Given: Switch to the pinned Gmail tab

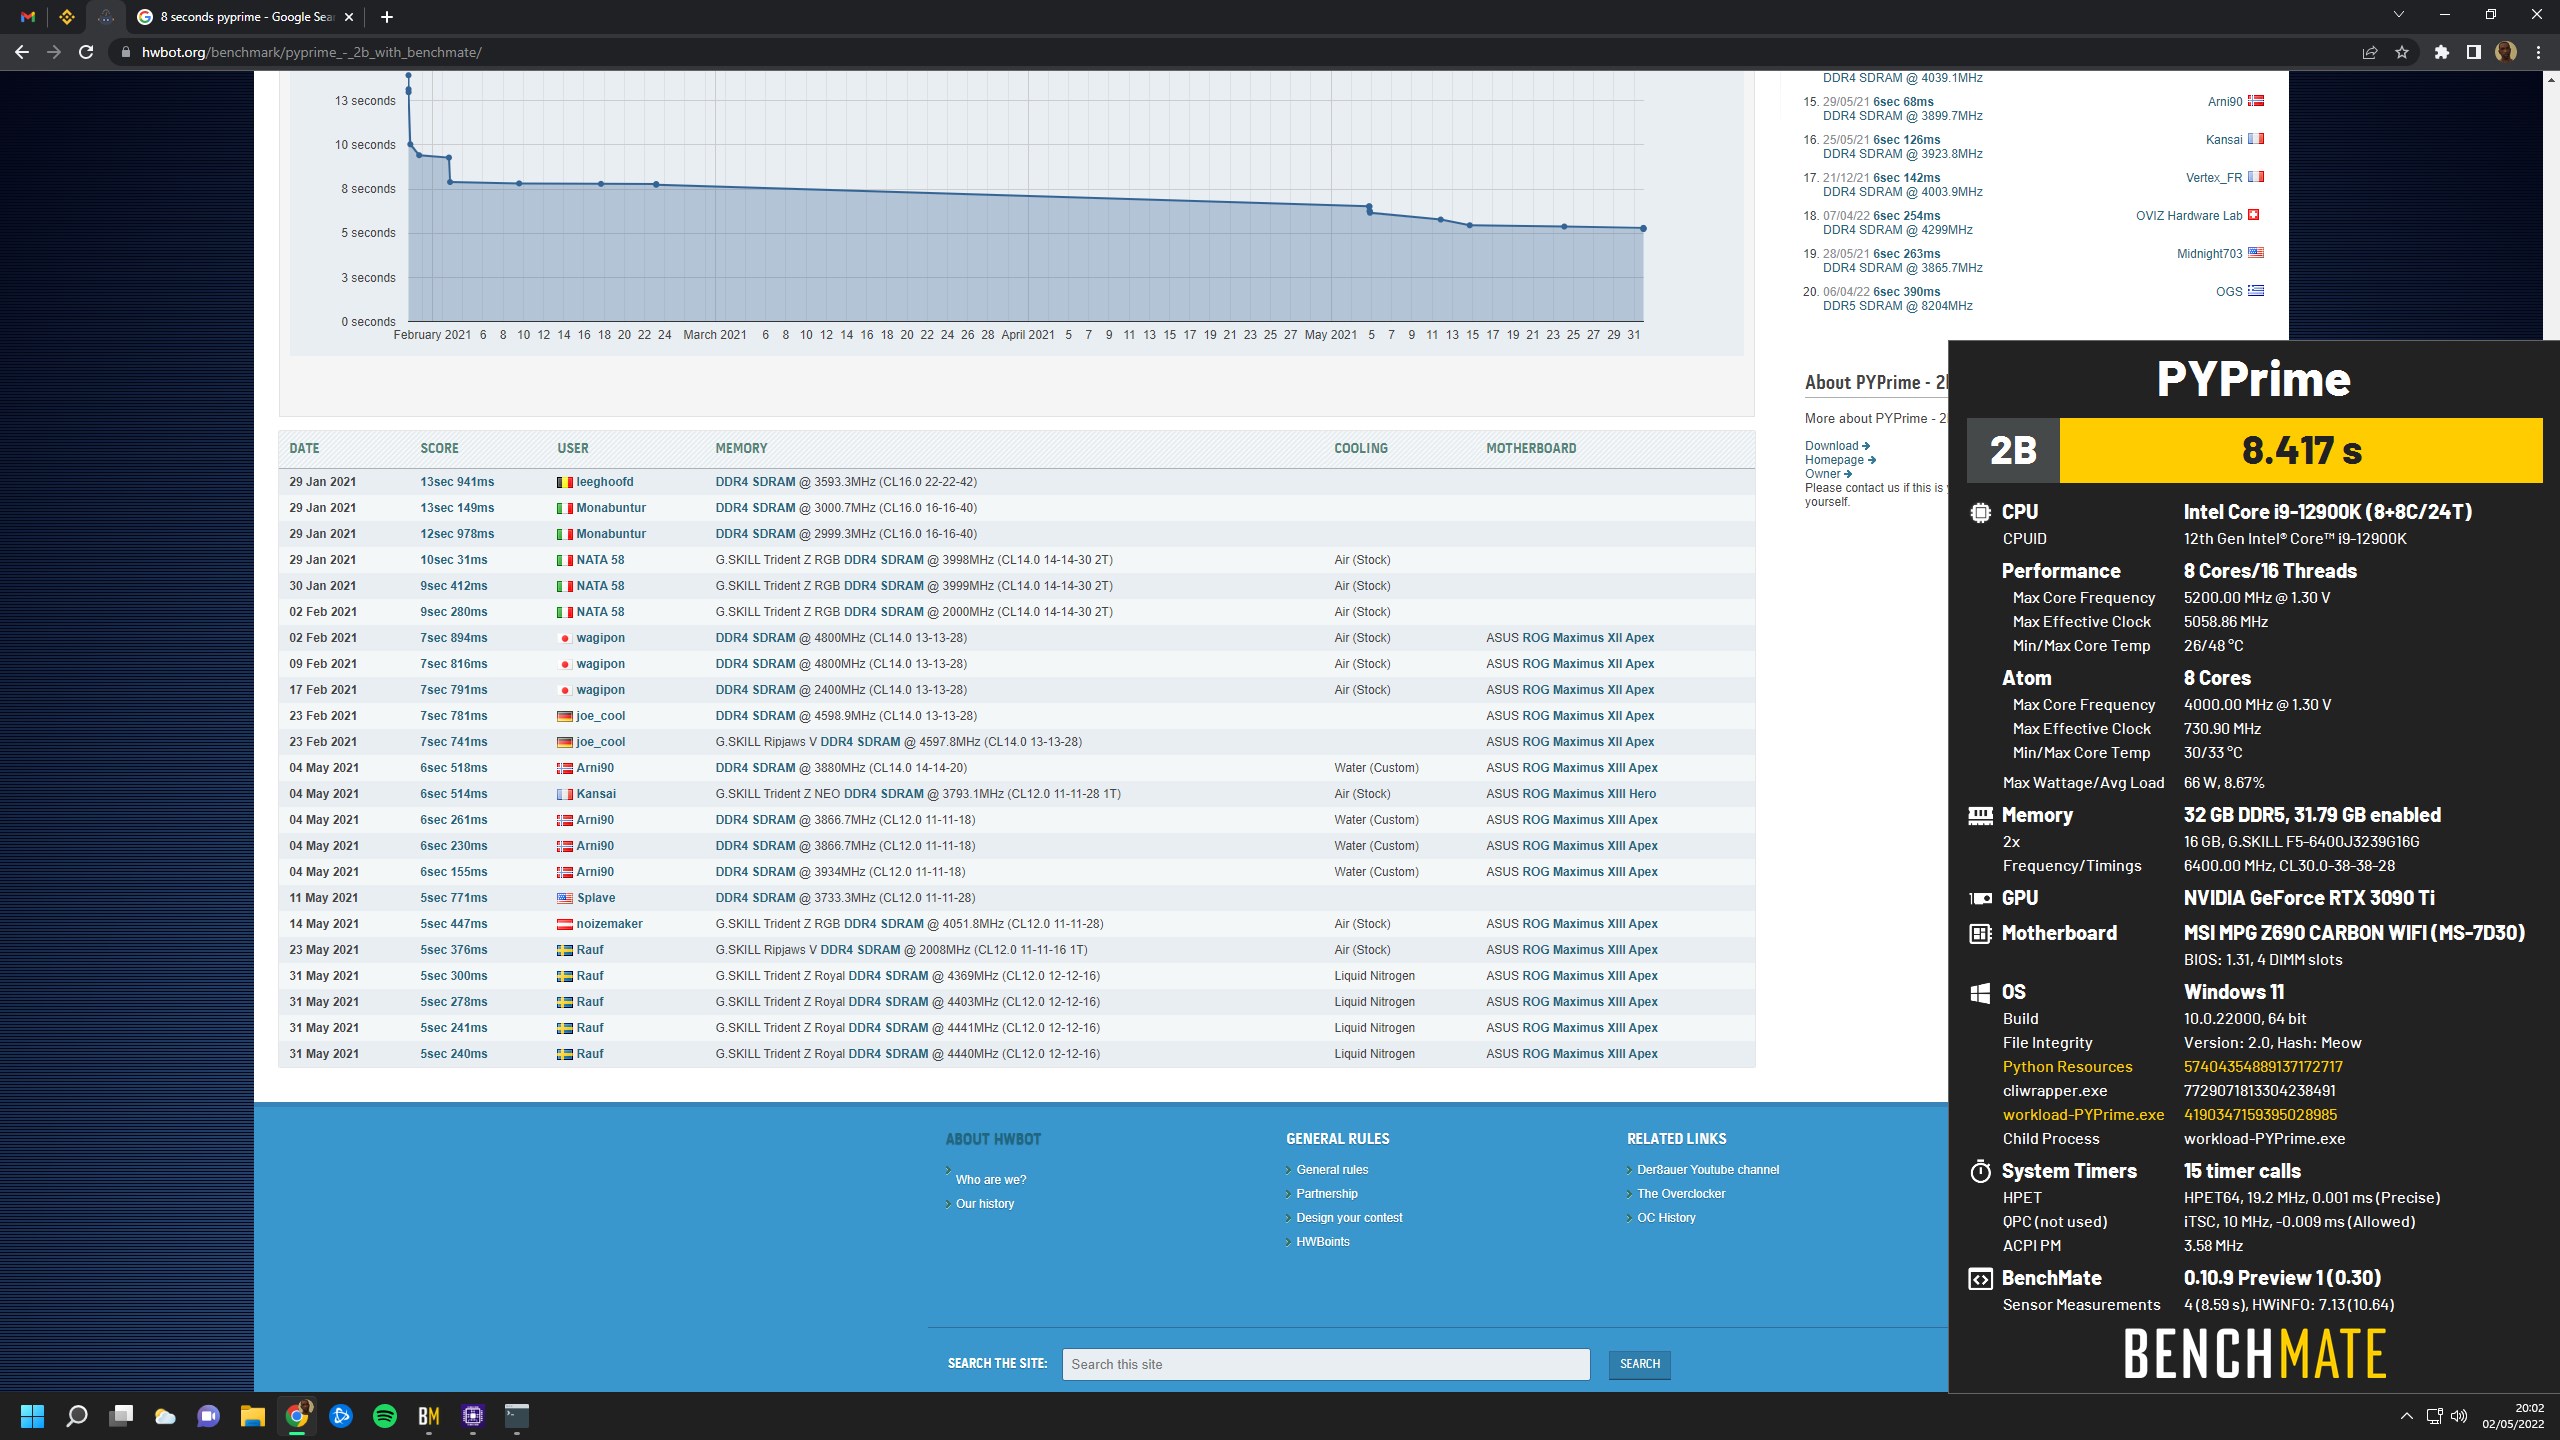Looking at the screenshot, I should 28,17.
